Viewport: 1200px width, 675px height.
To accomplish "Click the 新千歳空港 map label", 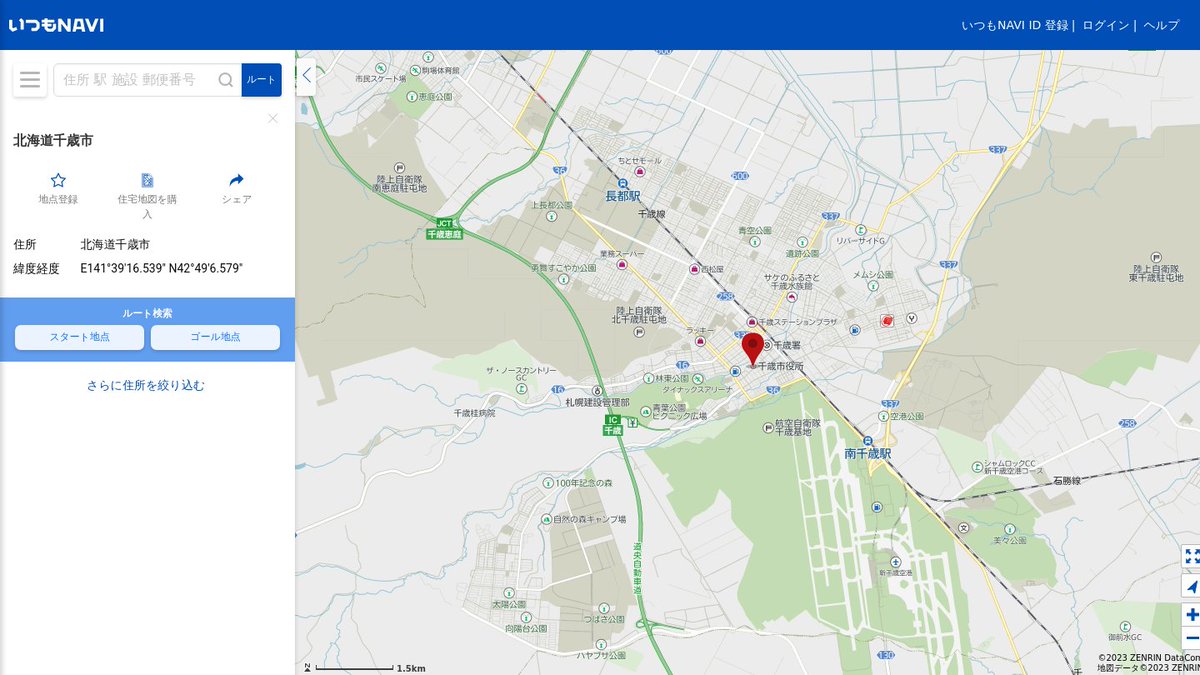I will point(896,573).
